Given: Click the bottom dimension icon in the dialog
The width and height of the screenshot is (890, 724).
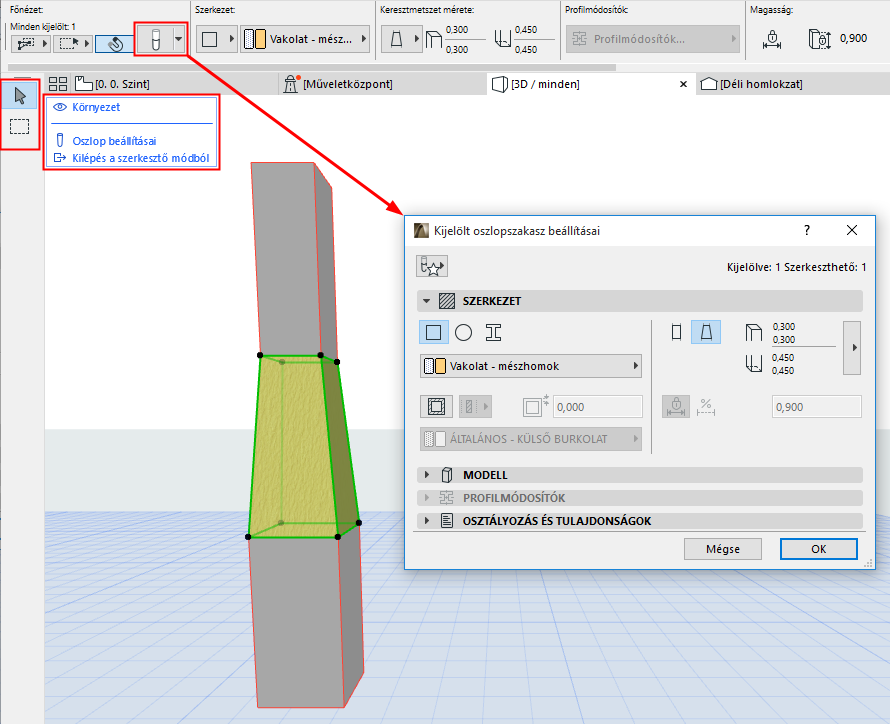Looking at the screenshot, I should [754, 363].
